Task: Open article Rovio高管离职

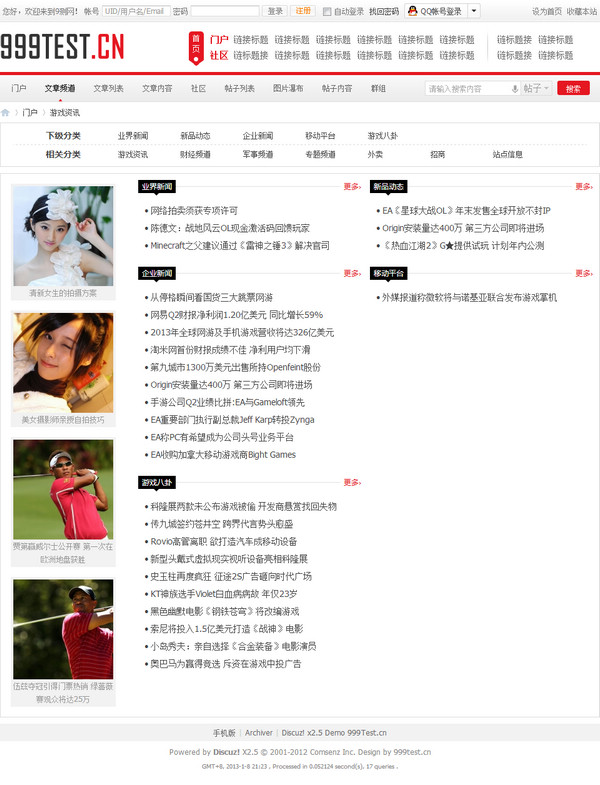Action: [x=224, y=542]
